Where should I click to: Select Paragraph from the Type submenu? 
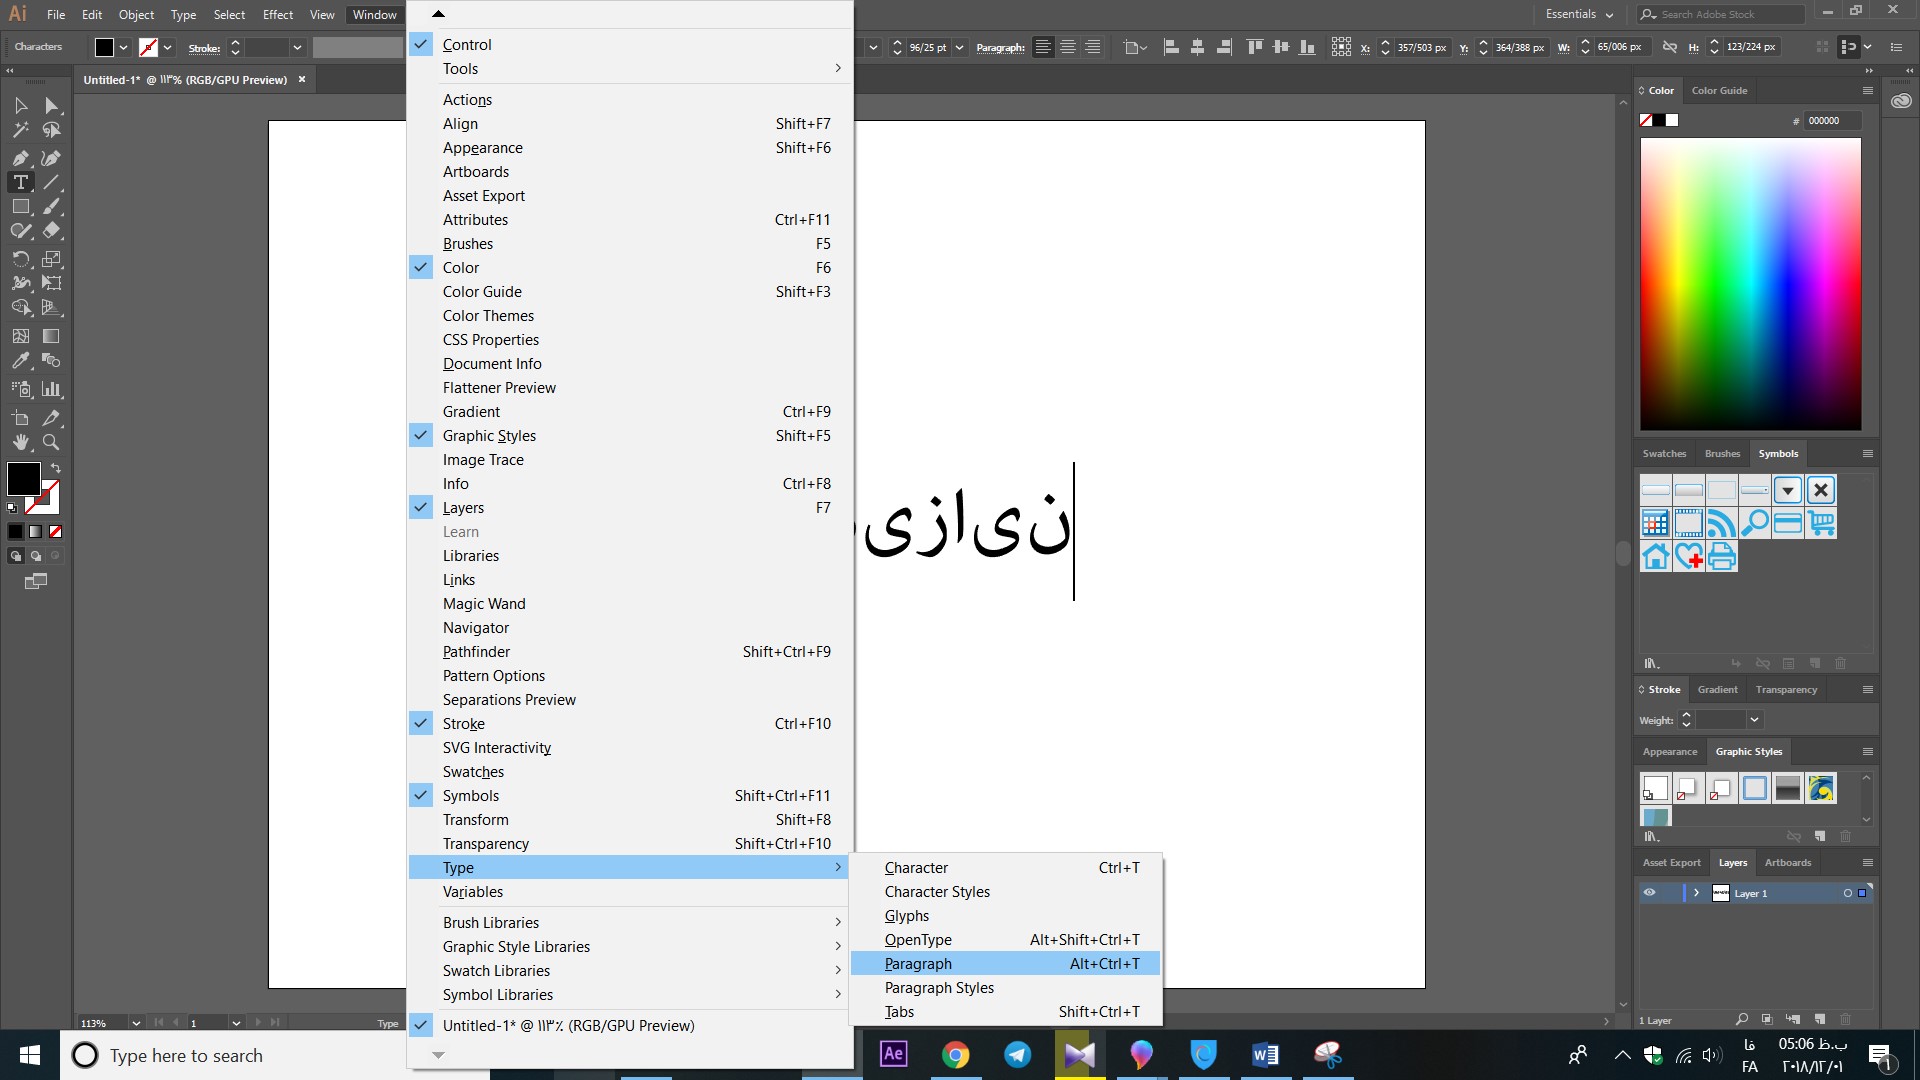coord(917,963)
